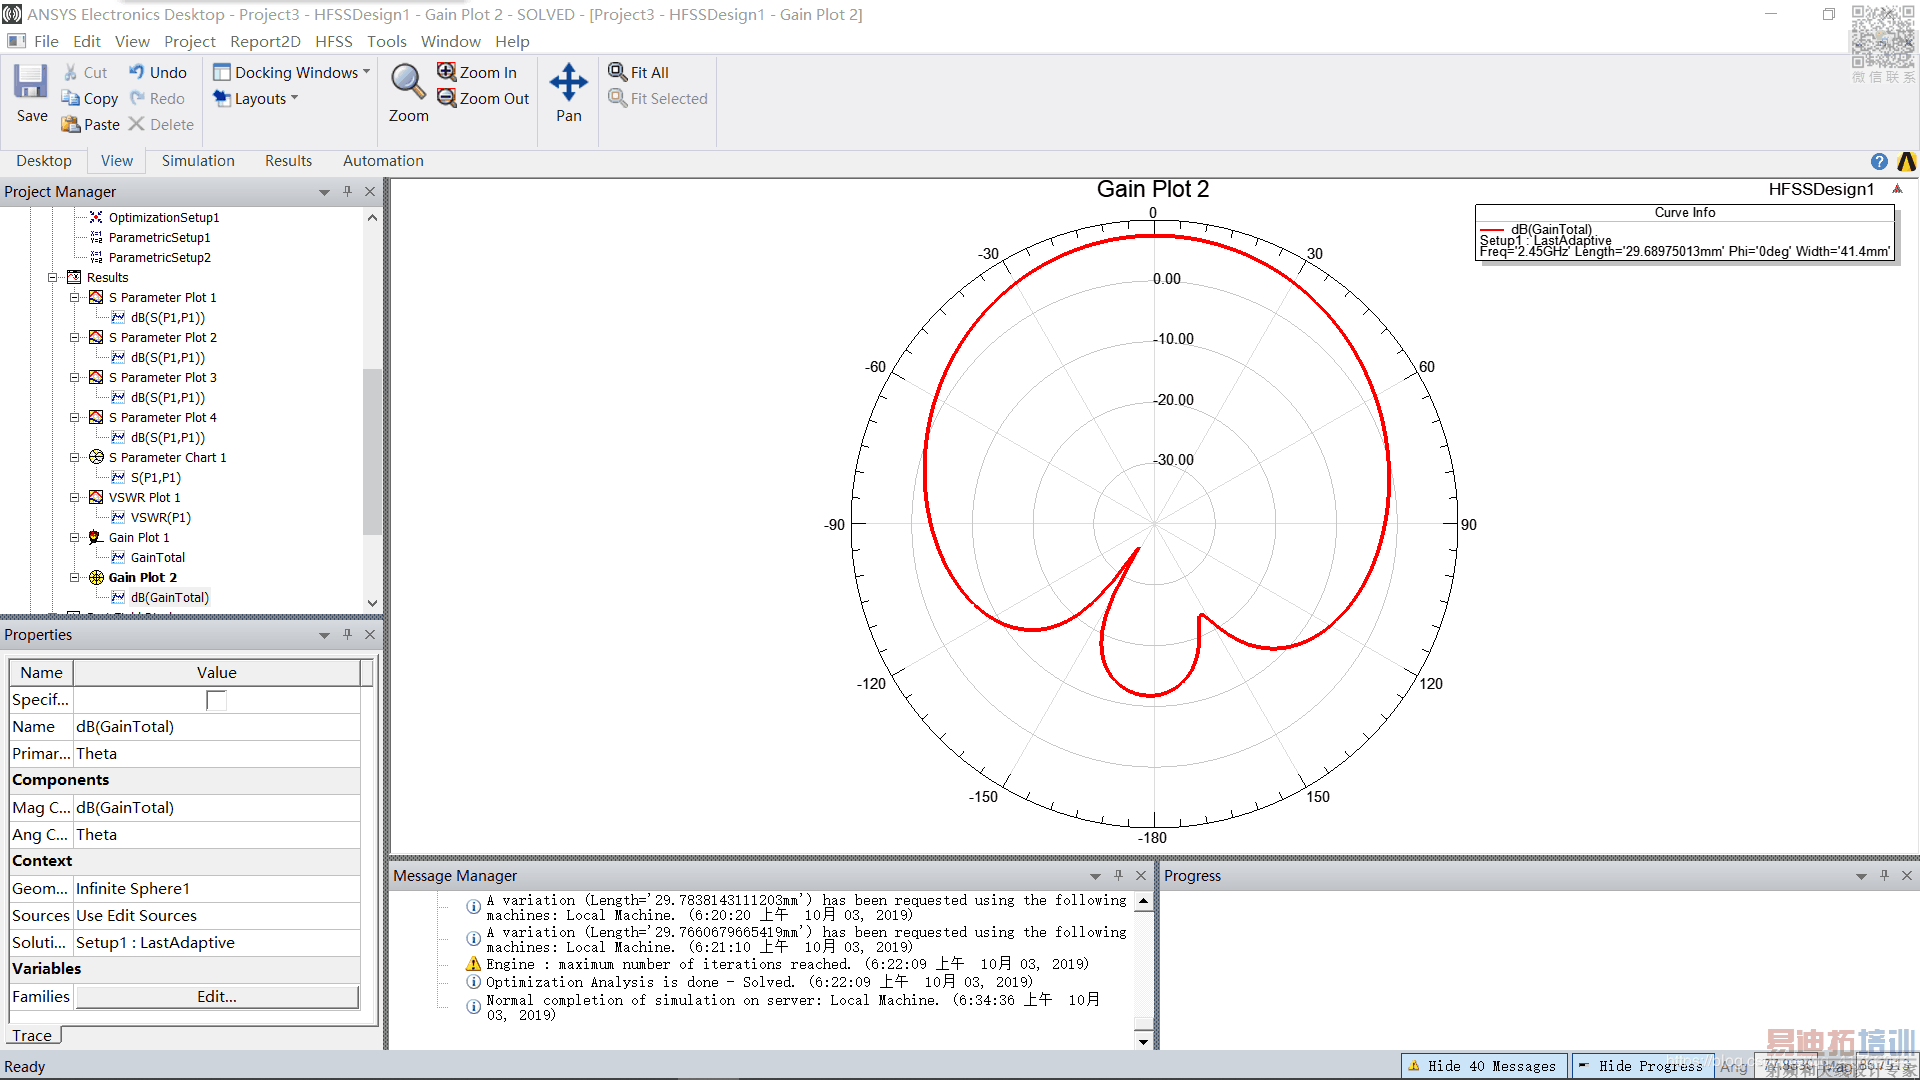The height and width of the screenshot is (1080, 1920).
Task: Select the Pan tool
Action: click(568, 82)
